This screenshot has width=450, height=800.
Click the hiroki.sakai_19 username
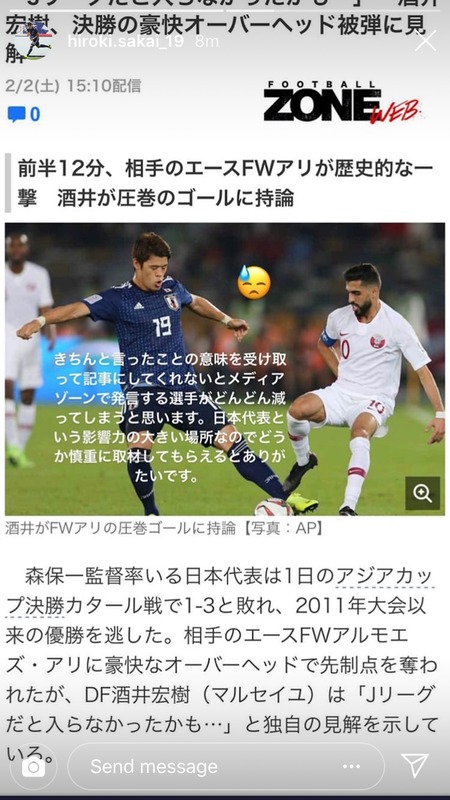click(126, 41)
